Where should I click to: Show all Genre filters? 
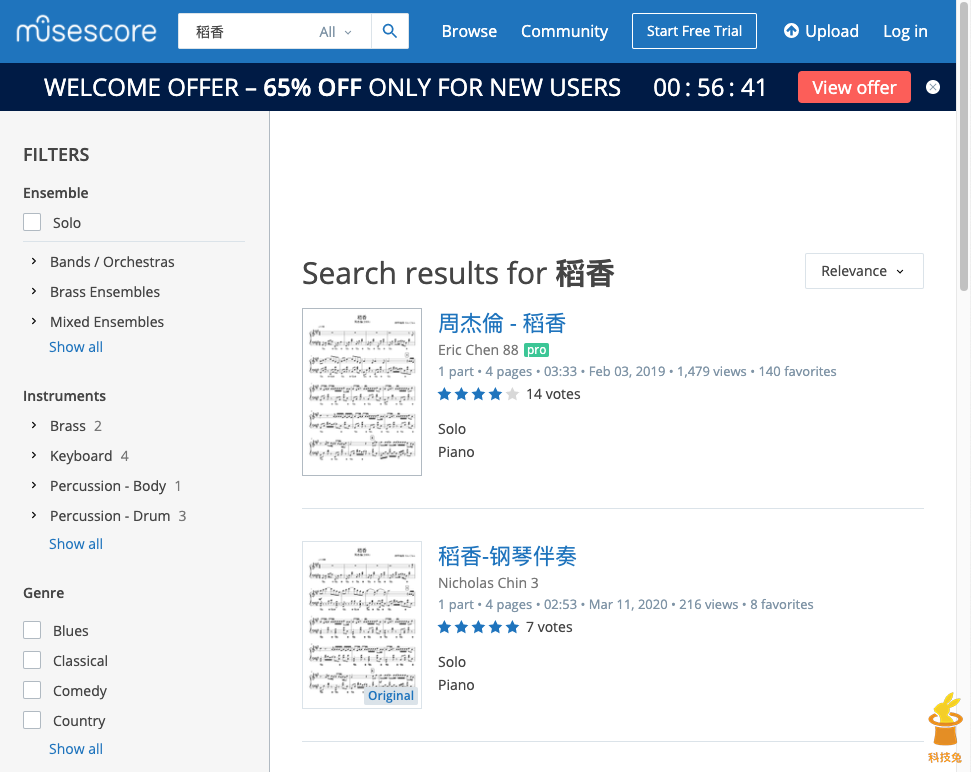coord(76,749)
